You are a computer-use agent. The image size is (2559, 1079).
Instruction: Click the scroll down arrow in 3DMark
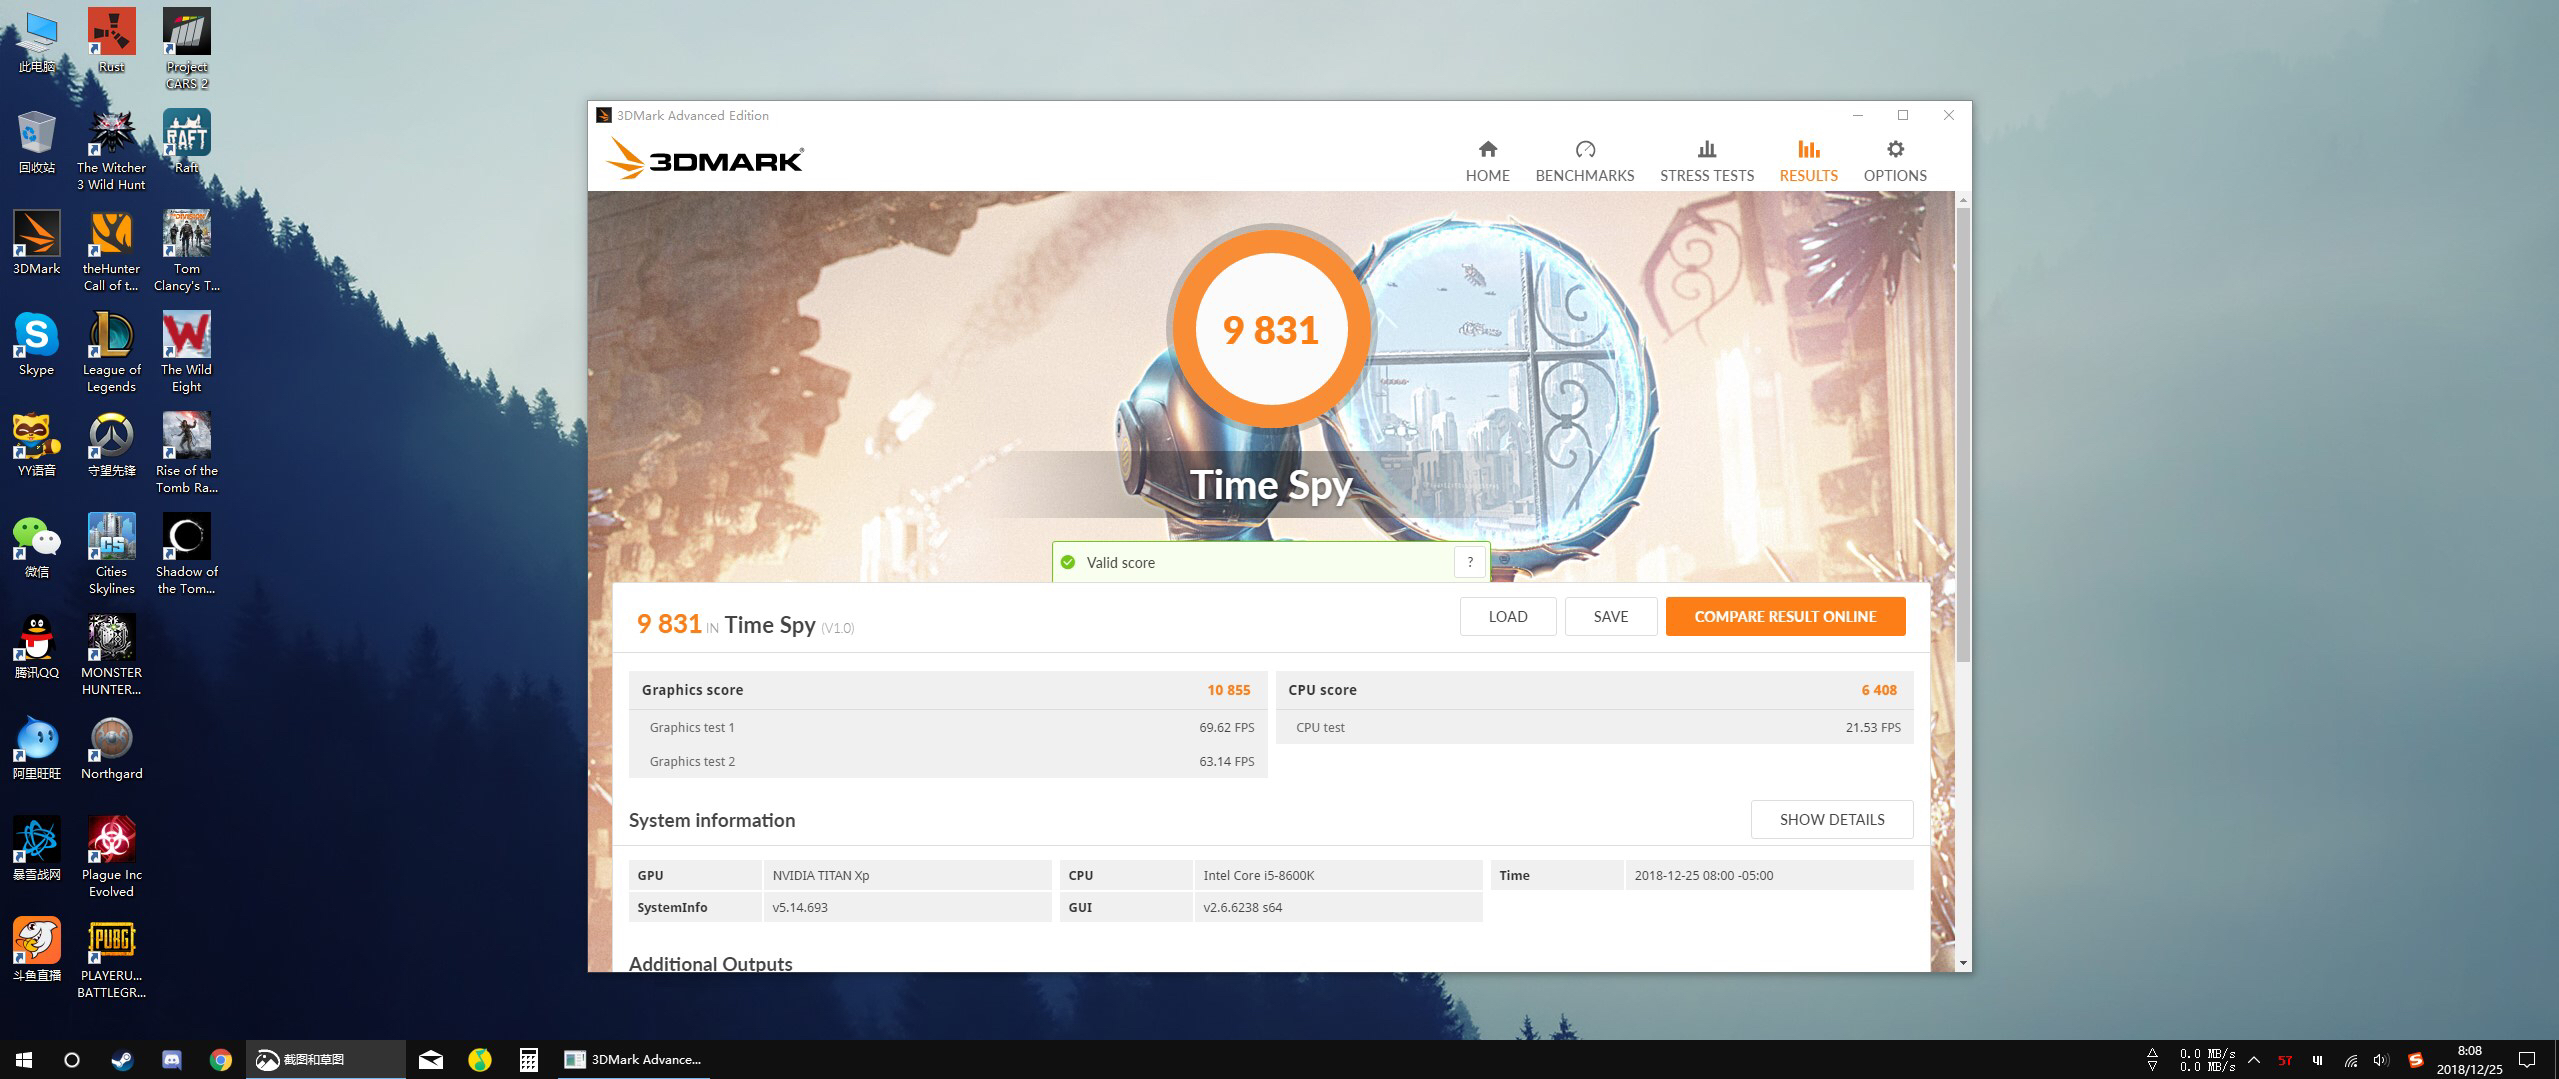pyautogui.click(x=1963, y=963)
